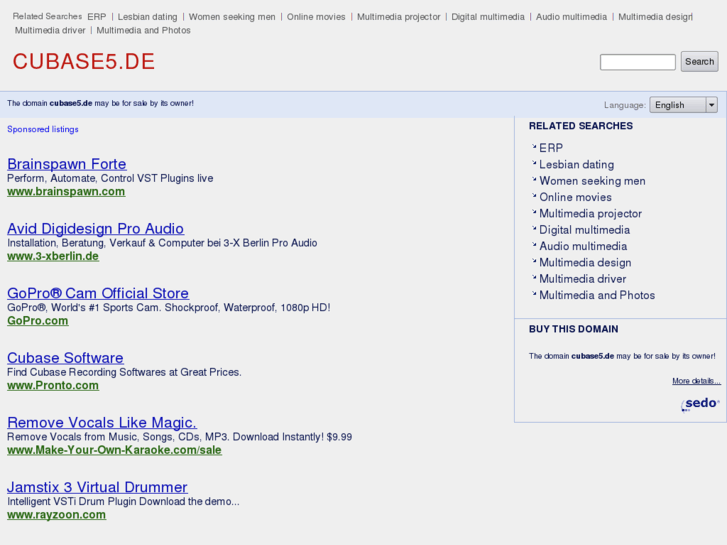Open Lesbian dating in sidebar list
This screenshot has height=545, width=727.
click(577, 164)
